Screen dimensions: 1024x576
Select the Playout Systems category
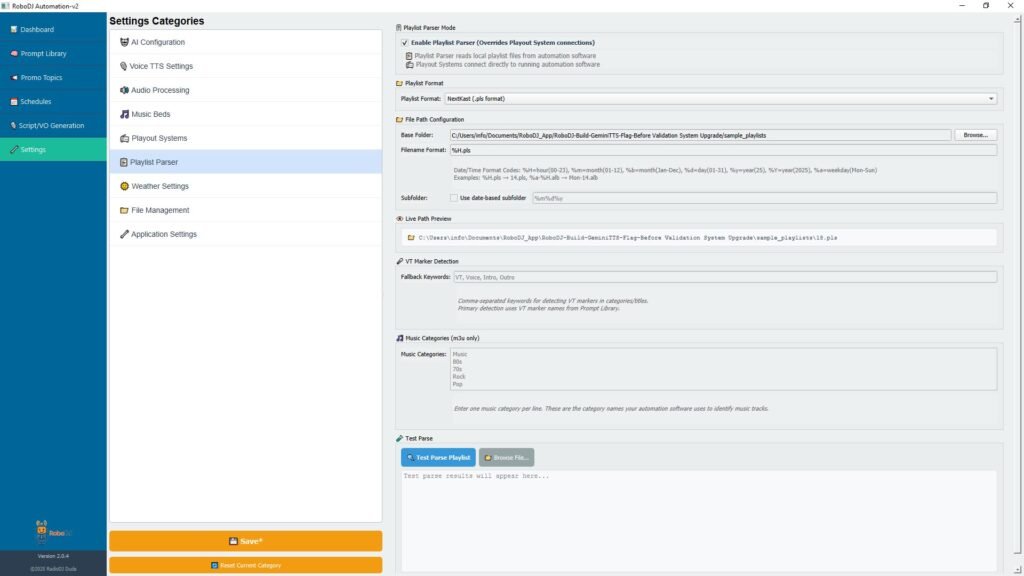point(158,138)
